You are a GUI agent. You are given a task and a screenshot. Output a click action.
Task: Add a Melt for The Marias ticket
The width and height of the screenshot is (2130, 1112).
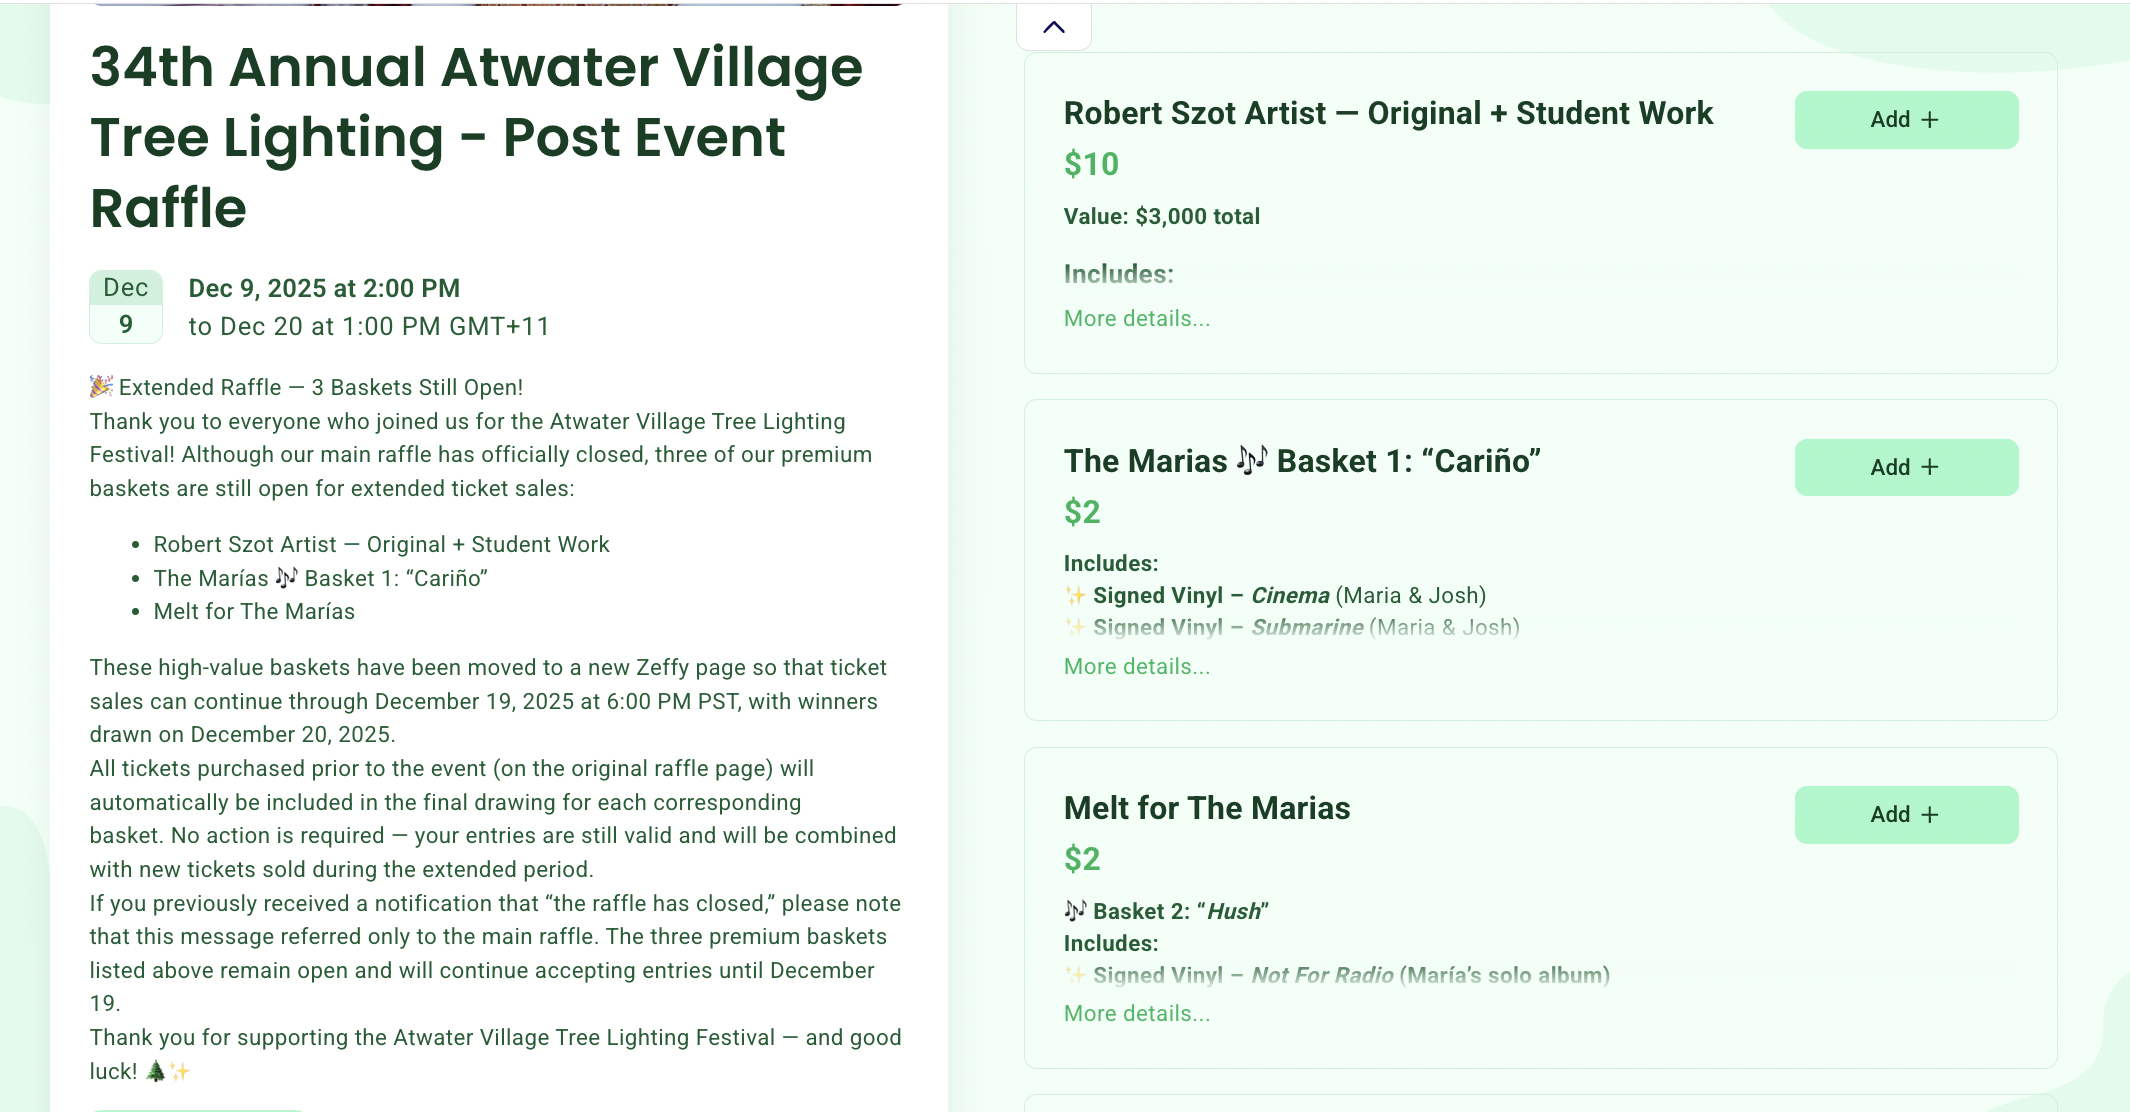pyautogui.click(x=1906, y=814)
